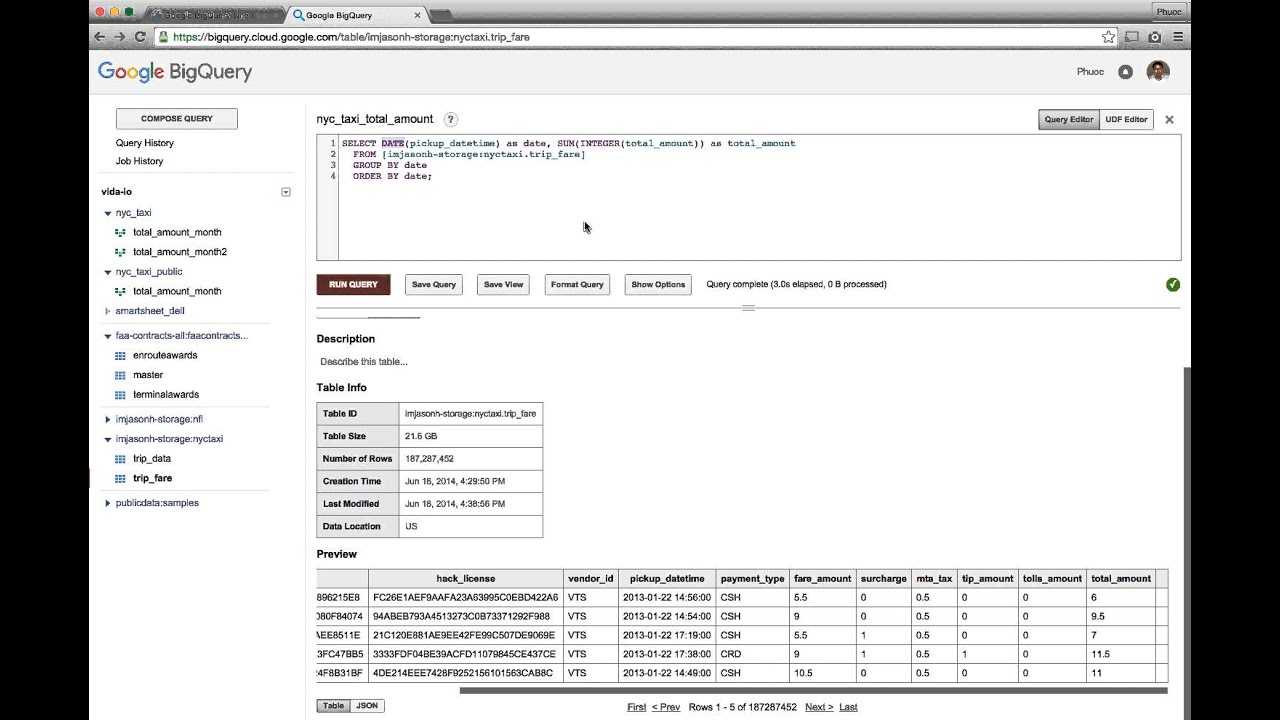1280x720 pixels.
Task: Switch to the Query Editor tab
Action: [x=1069, y=119]
